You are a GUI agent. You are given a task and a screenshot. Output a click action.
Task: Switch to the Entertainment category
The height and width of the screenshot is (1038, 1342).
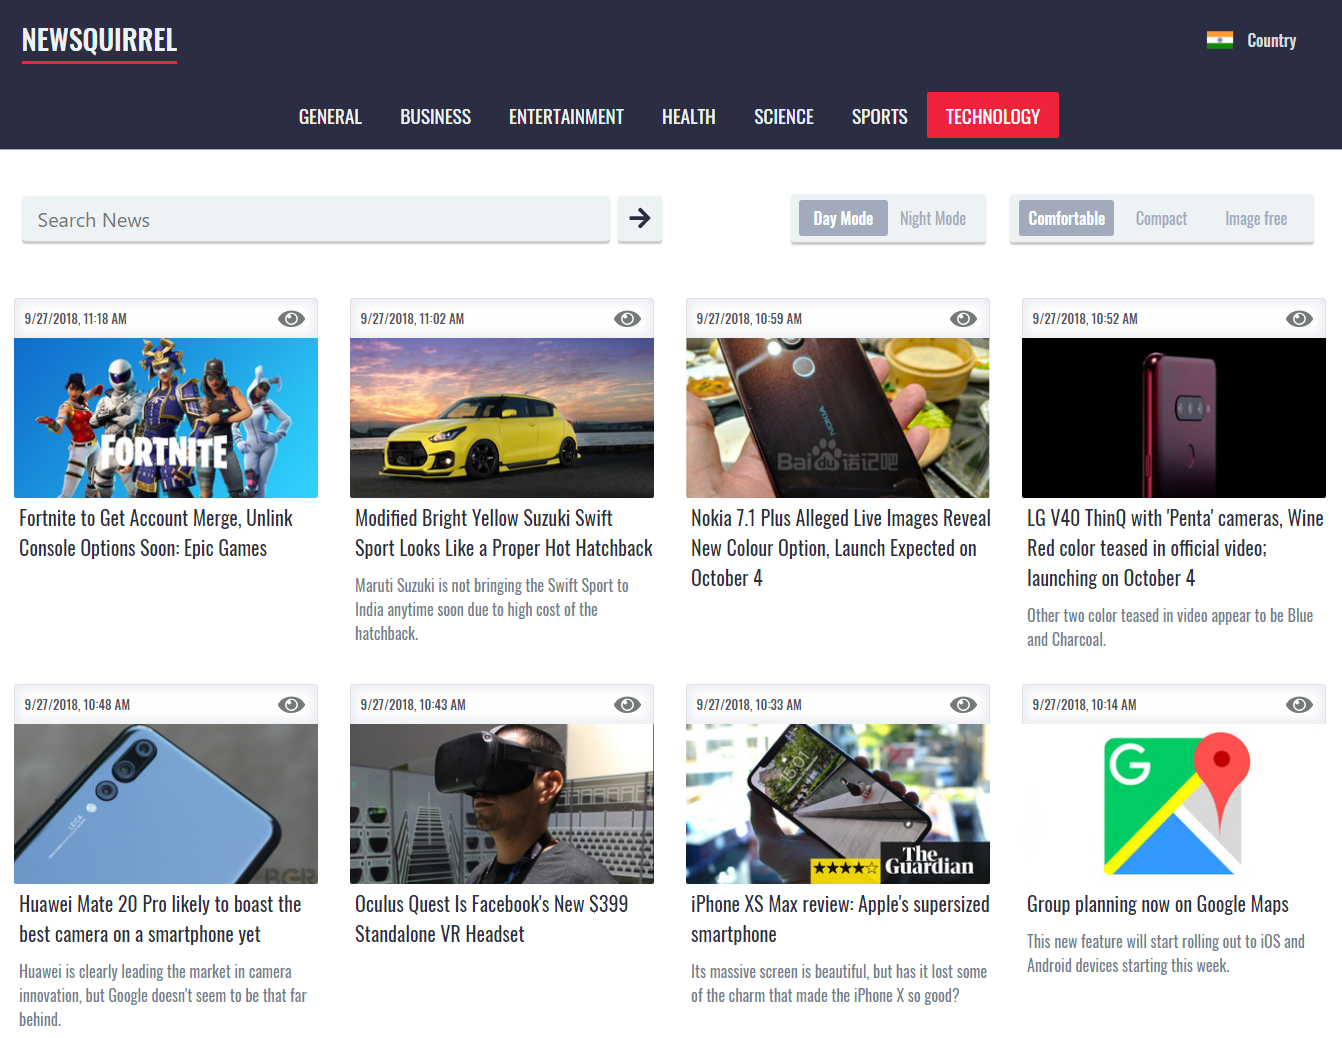[566, 116]
